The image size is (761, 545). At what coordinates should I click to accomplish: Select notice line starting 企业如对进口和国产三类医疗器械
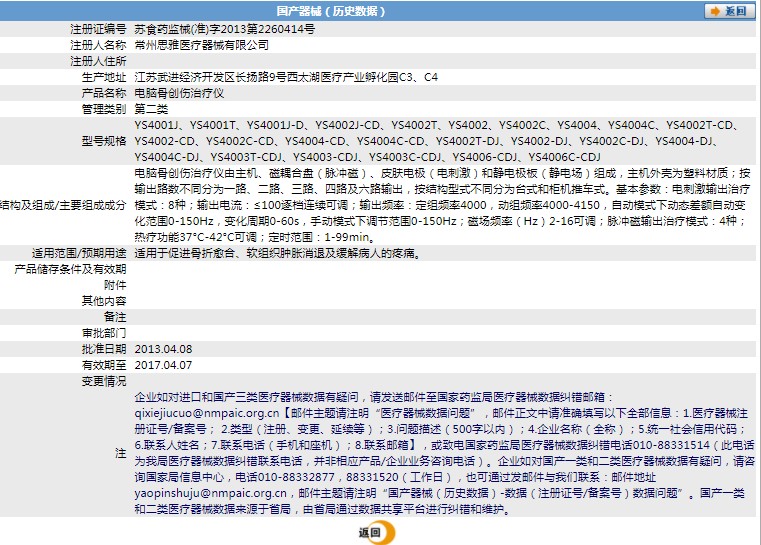tap(374, 397)
